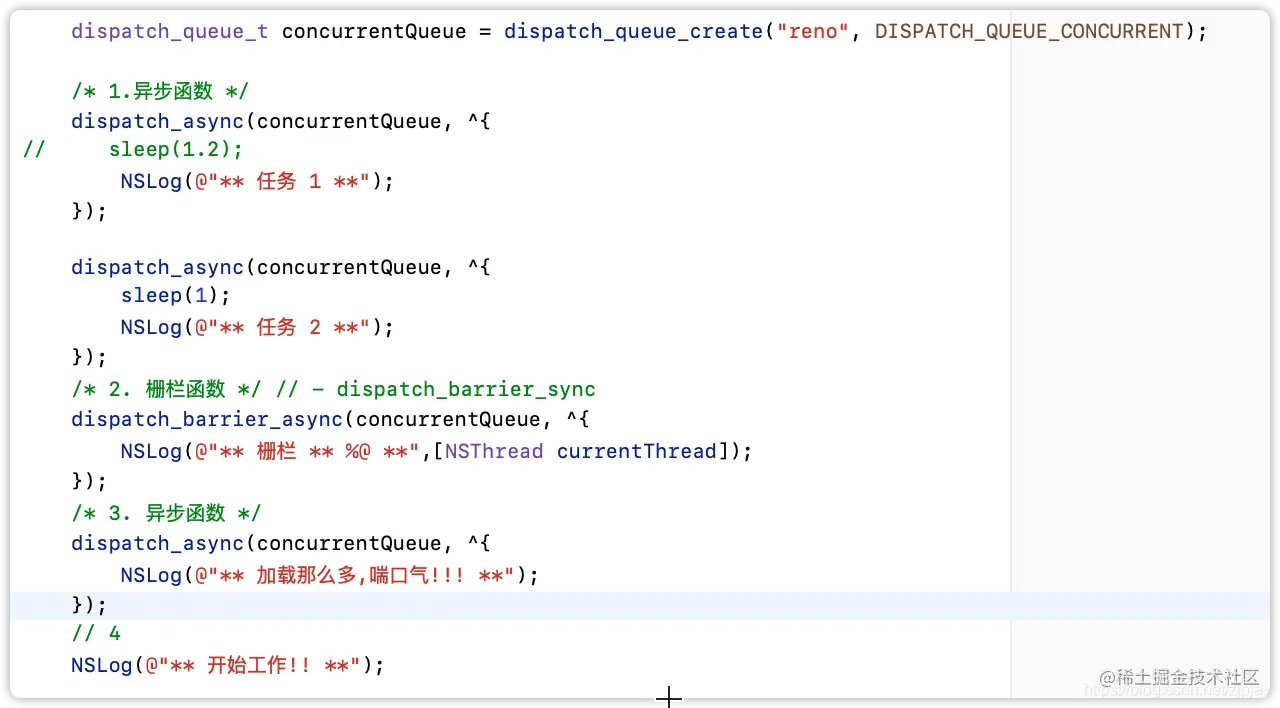This screenshot has width=1280, height=708.
Task: Click the NSThread class name
Action: click(x=494, y=451)
